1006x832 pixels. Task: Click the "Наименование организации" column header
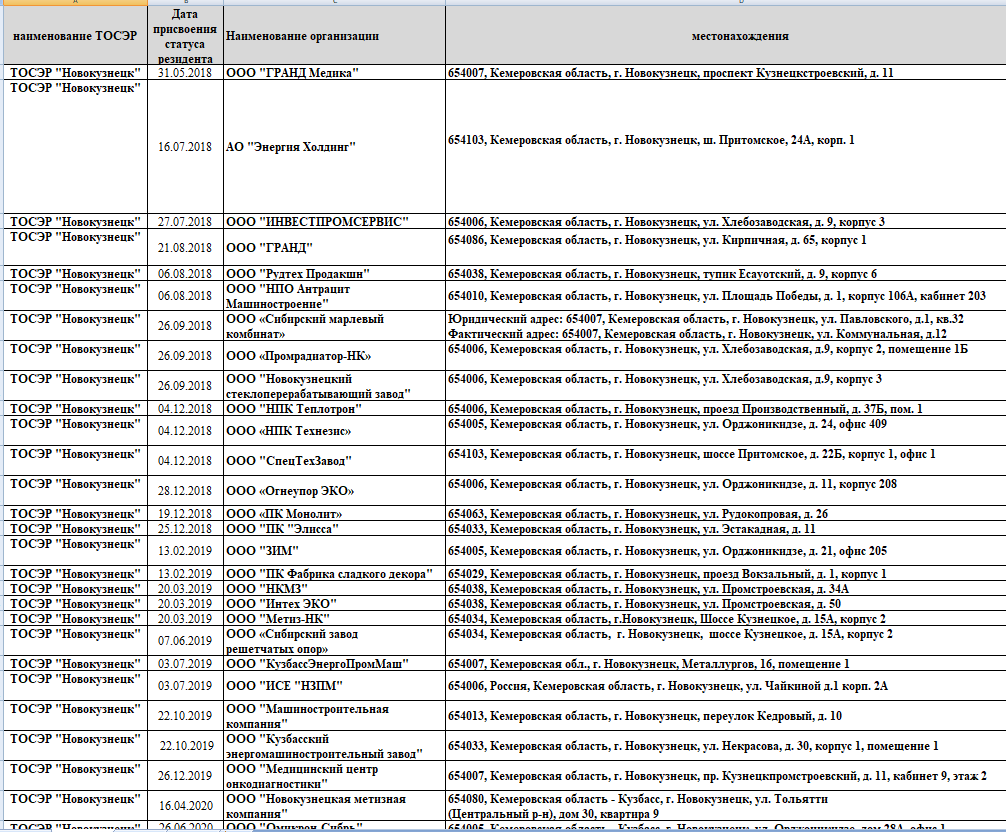[334, 36]
